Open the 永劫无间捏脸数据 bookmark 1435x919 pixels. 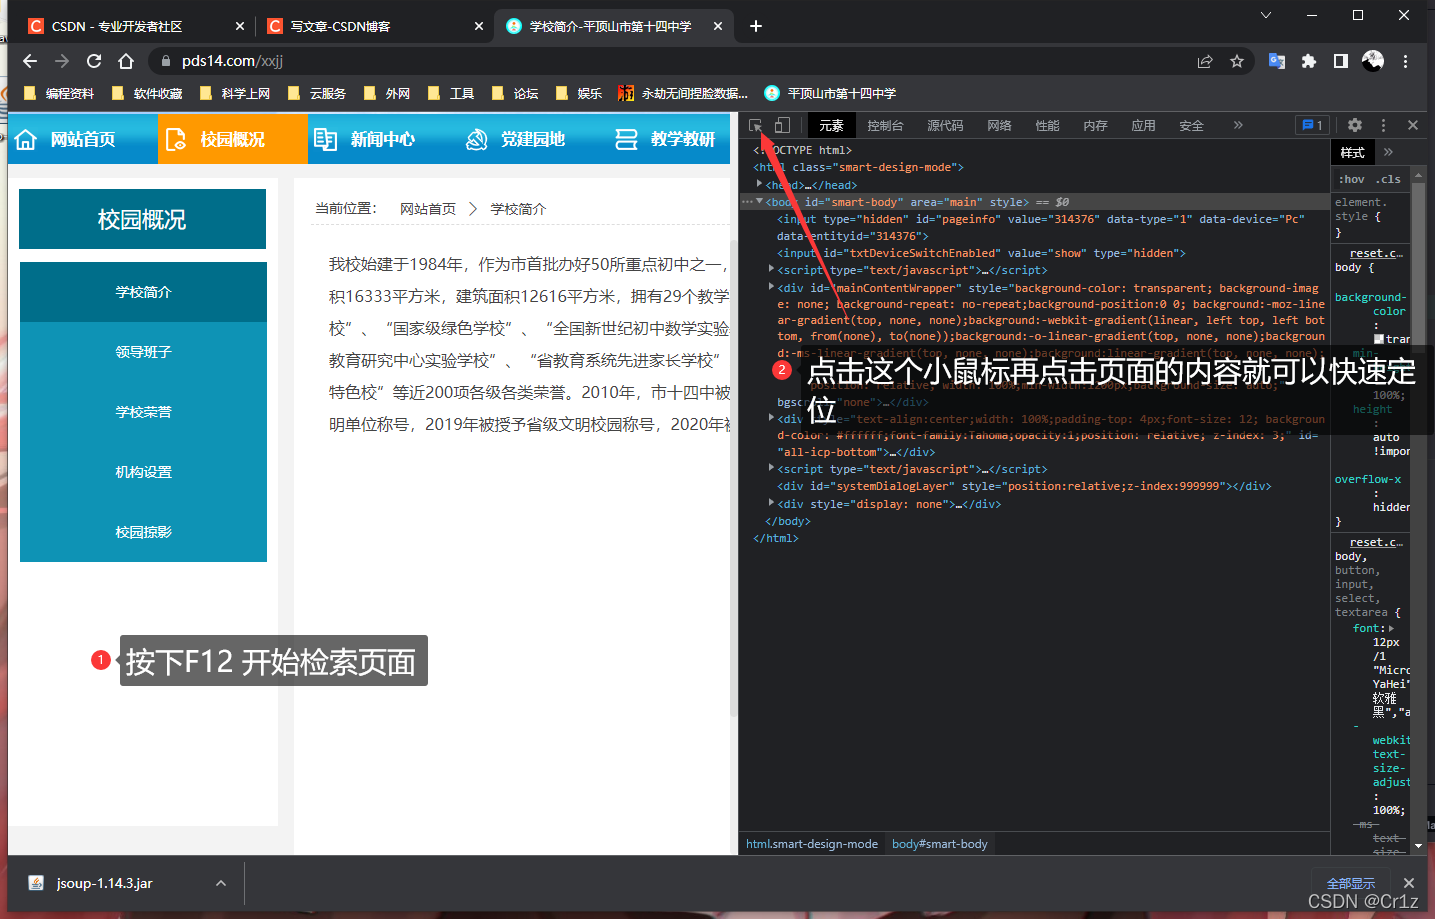pos(682,93)
